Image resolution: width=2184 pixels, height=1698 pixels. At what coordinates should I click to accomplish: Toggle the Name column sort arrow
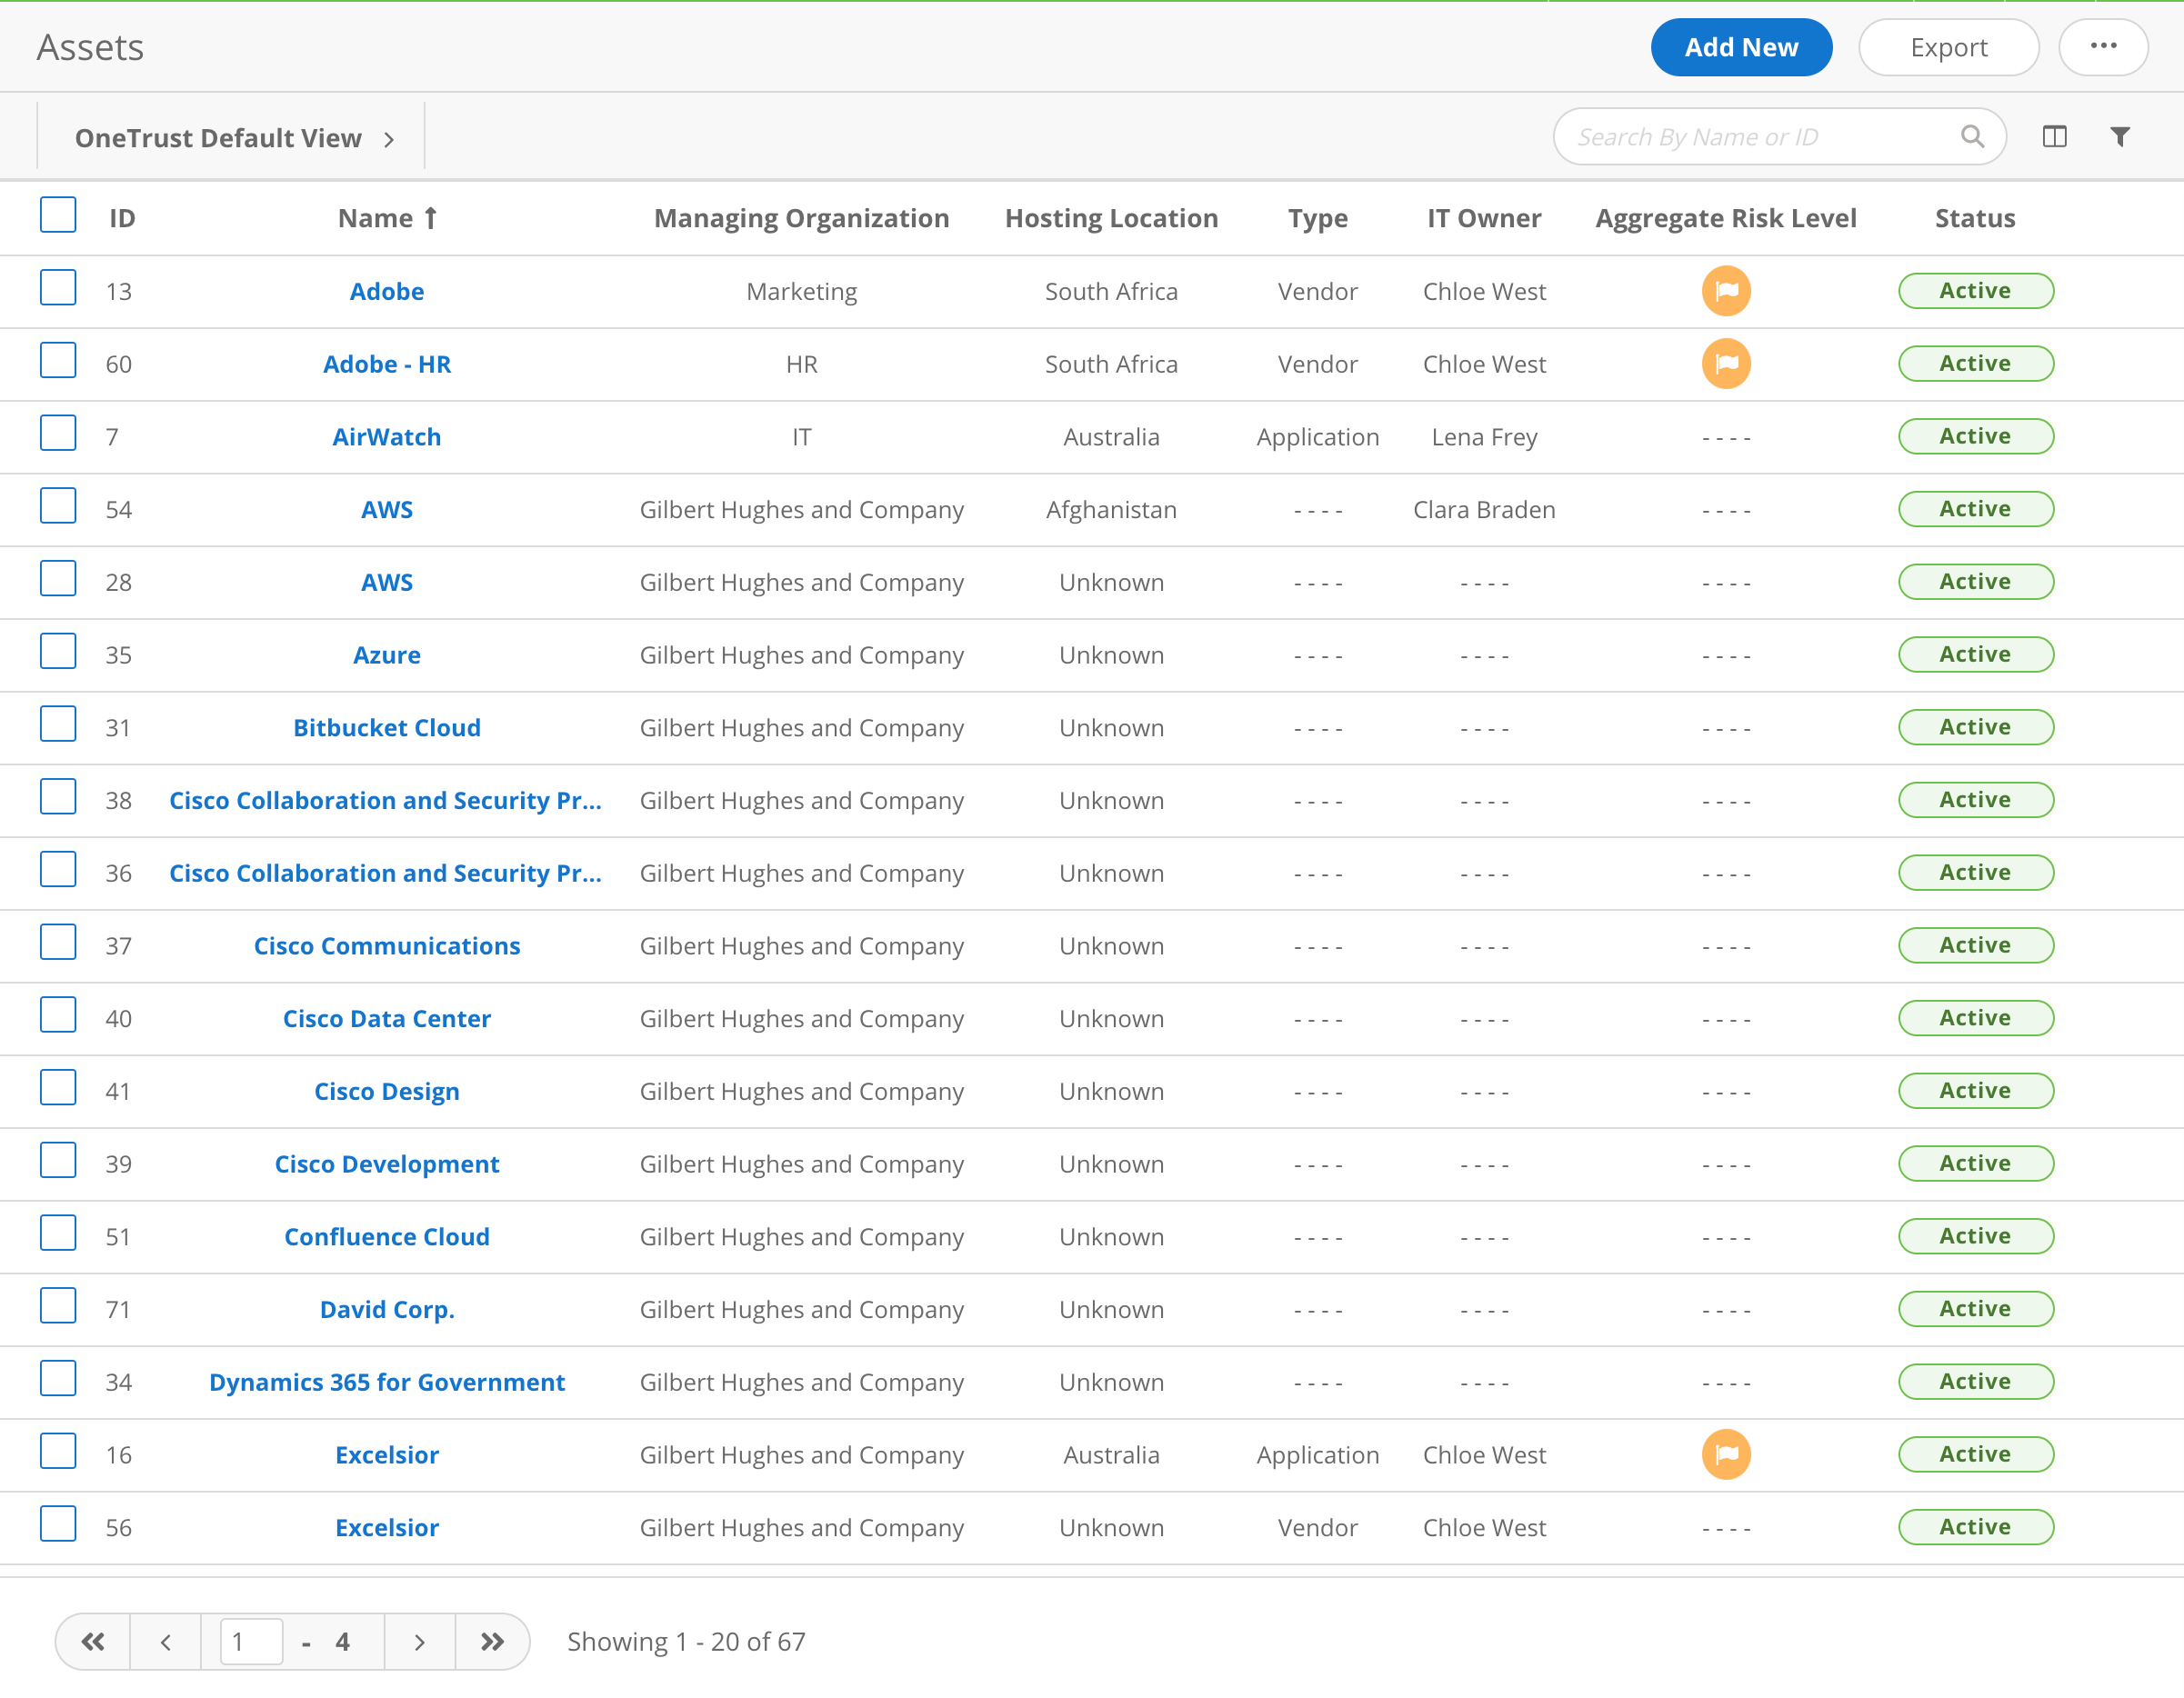click(431, 217)
